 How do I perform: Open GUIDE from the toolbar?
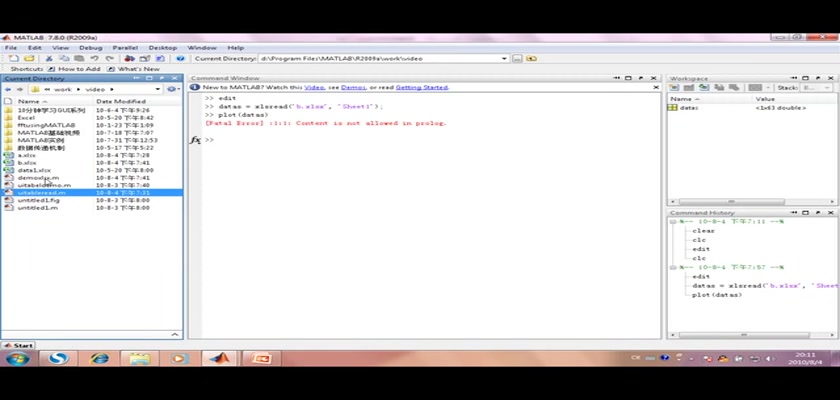[x=145, y=58]
